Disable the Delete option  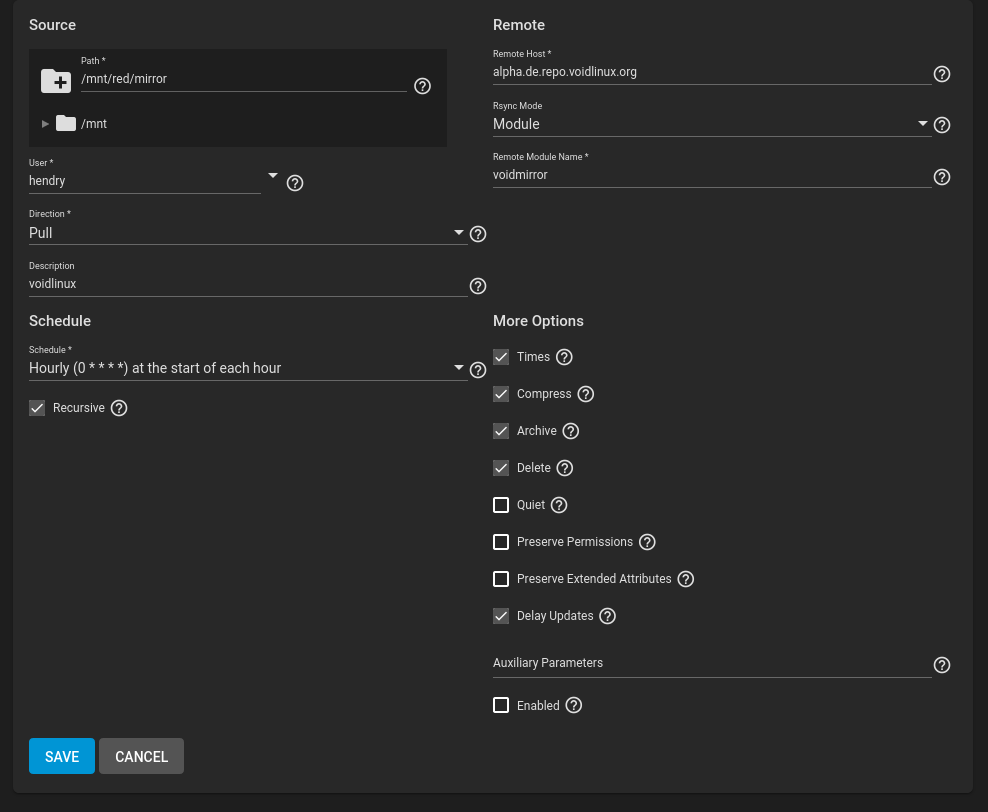coord(501,468)
